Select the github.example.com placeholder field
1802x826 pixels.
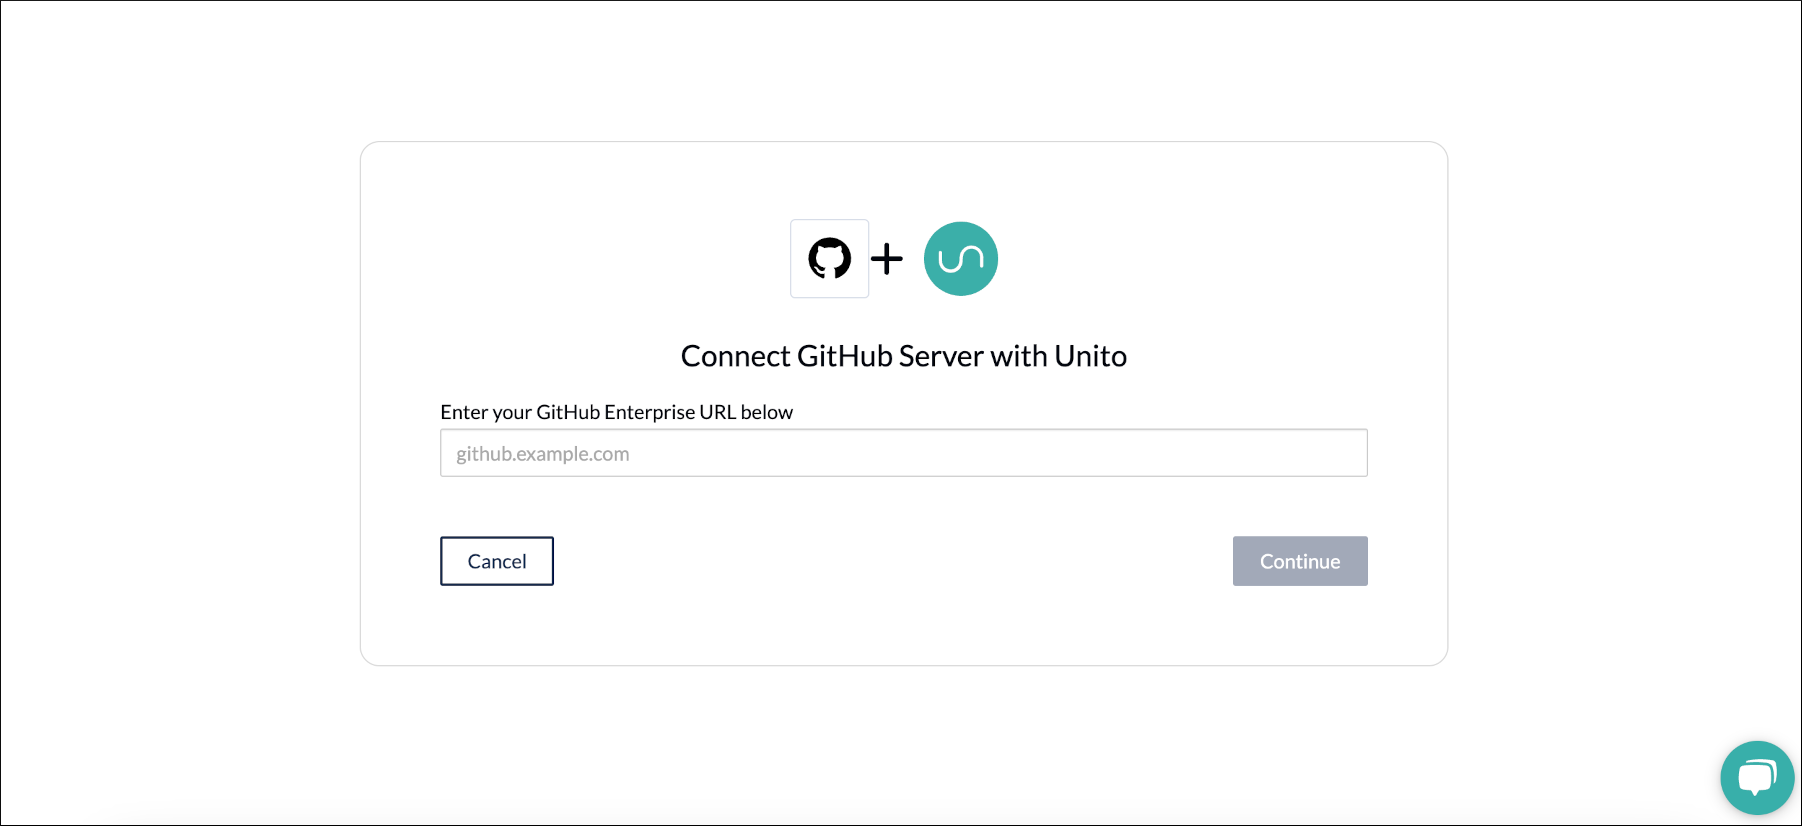click(x=902, y=452)
